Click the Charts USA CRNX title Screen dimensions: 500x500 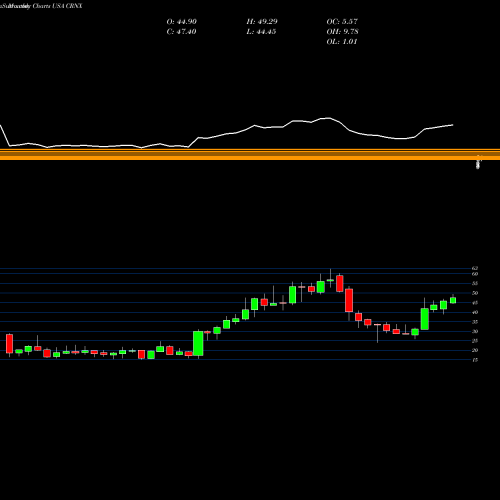[57, 6]
